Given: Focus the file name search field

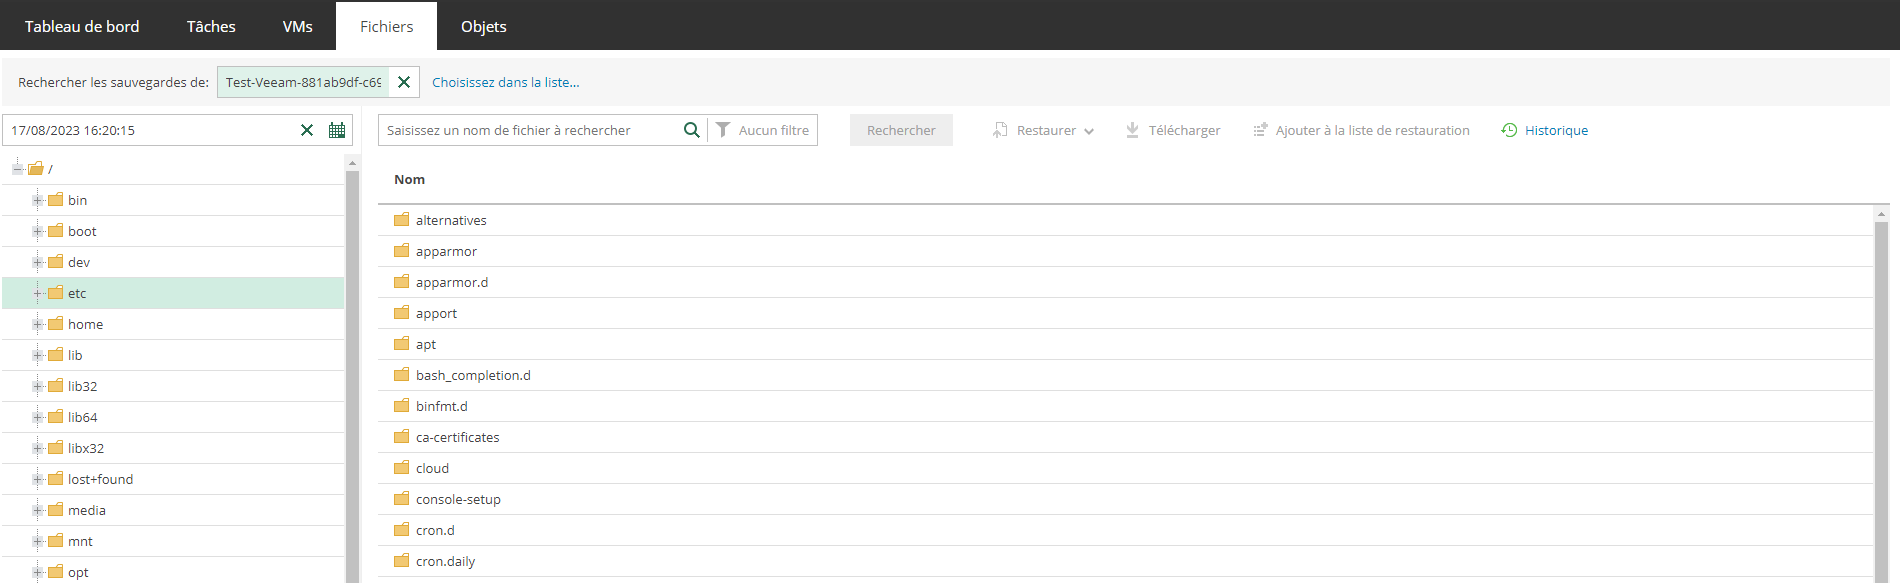Looking at the screenshot, I should tap(532, 130).
